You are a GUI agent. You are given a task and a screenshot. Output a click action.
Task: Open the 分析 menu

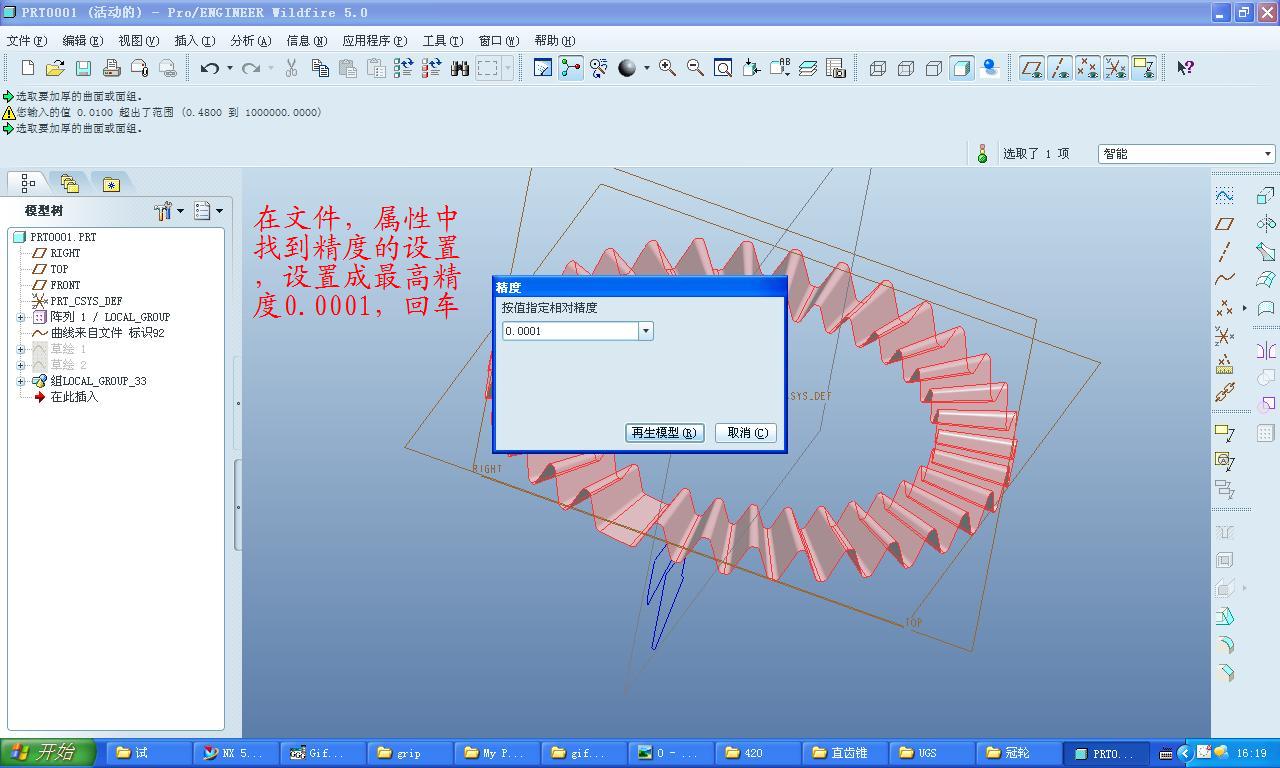(x=250, y=41)
